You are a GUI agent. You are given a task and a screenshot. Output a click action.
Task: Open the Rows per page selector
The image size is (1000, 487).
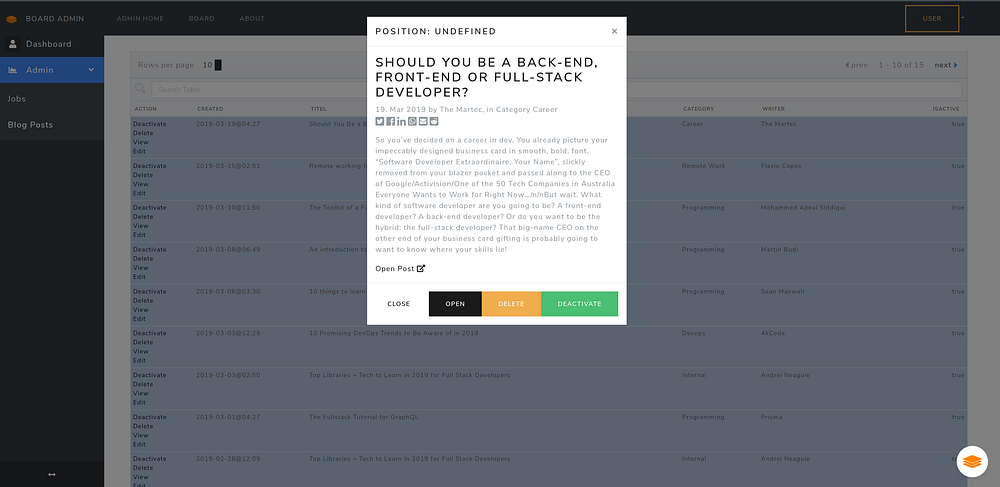(x=212, y=65)
